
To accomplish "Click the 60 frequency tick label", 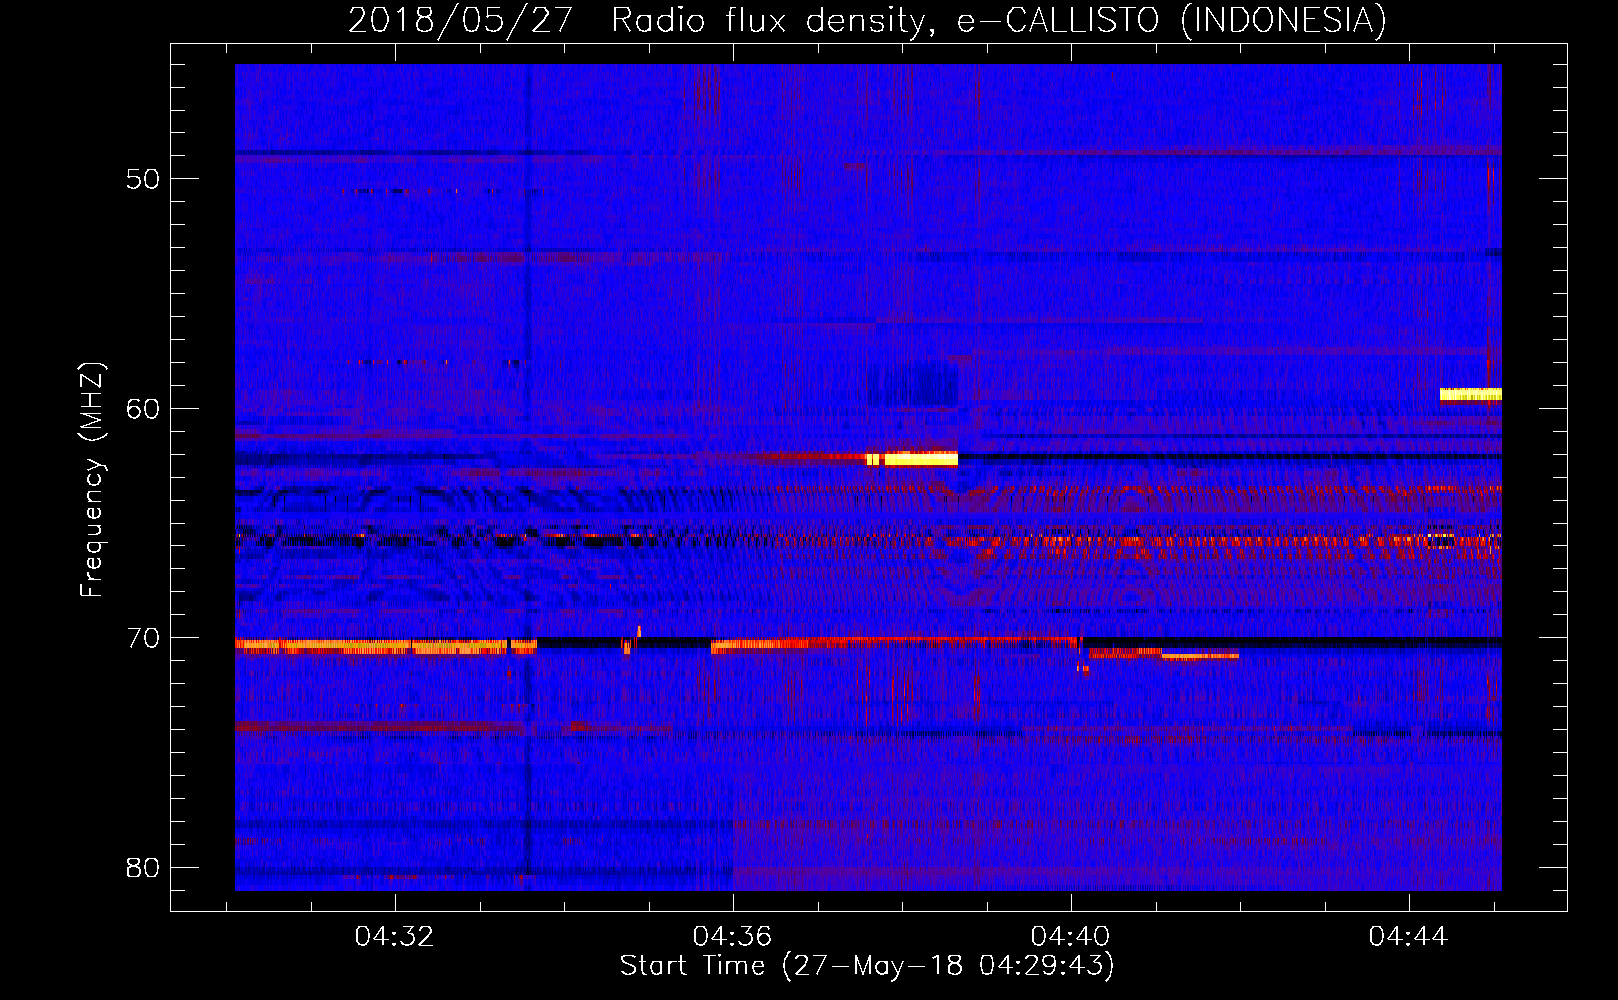I will click(143, 408).
